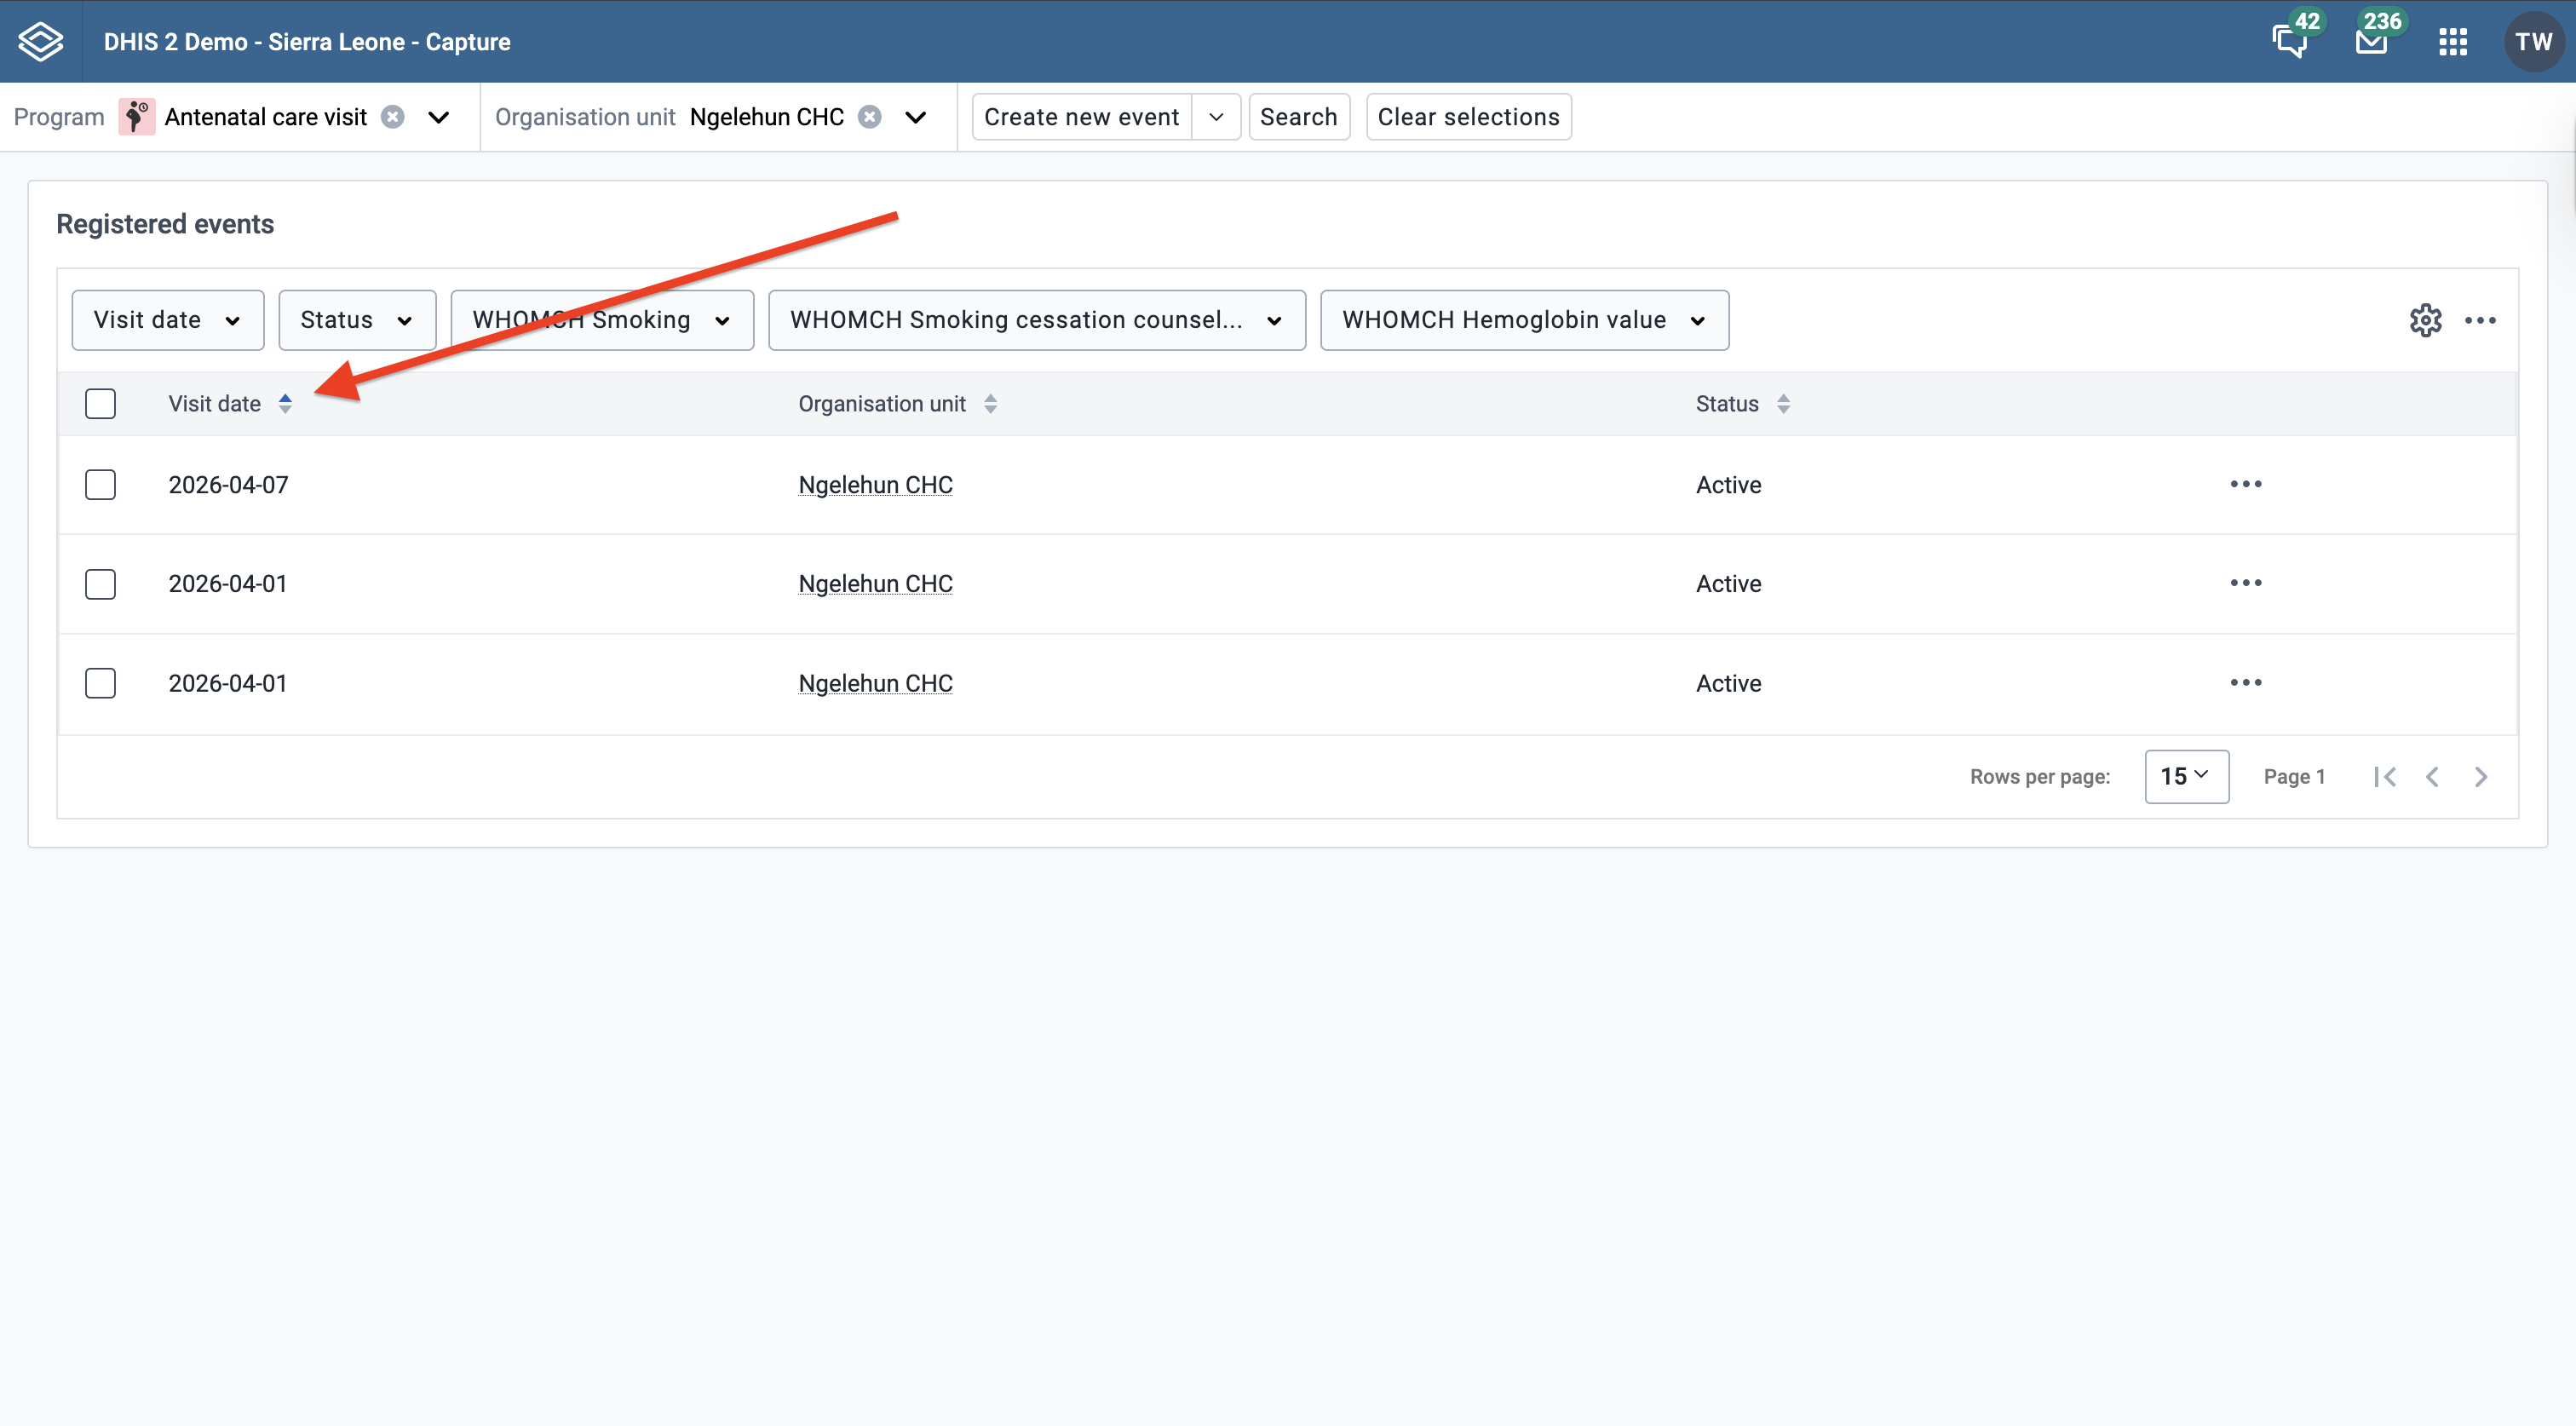Expand the WHOMCH Hemoglobin value filter

click(1524, 320)
